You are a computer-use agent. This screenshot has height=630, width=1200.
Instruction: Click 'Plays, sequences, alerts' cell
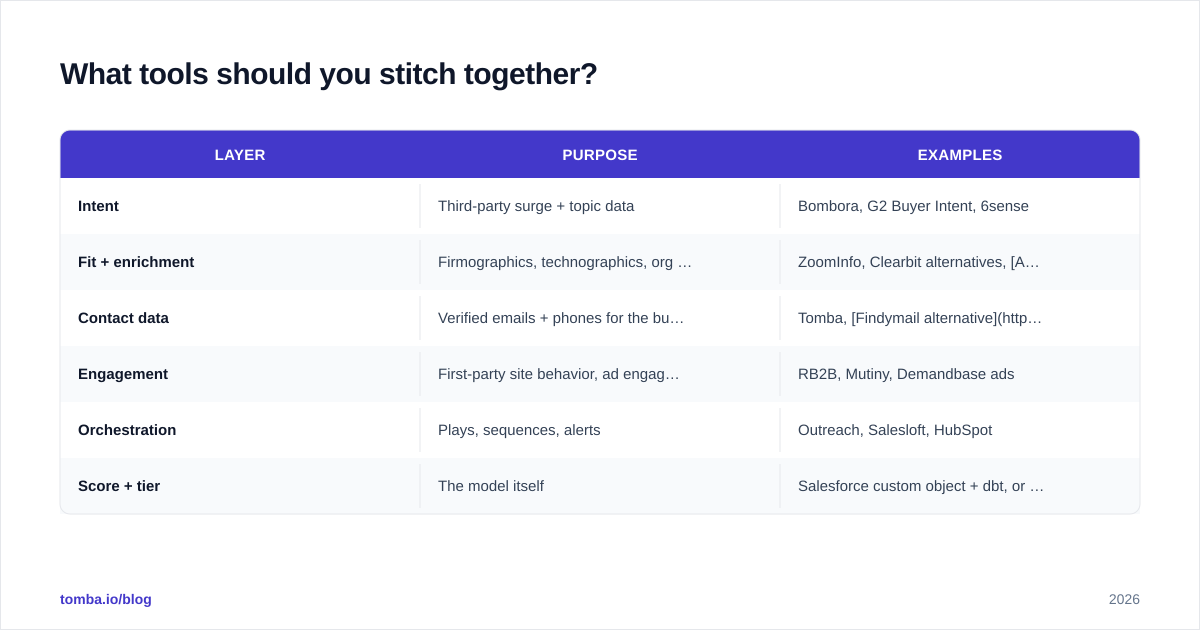tap(519, 430)
